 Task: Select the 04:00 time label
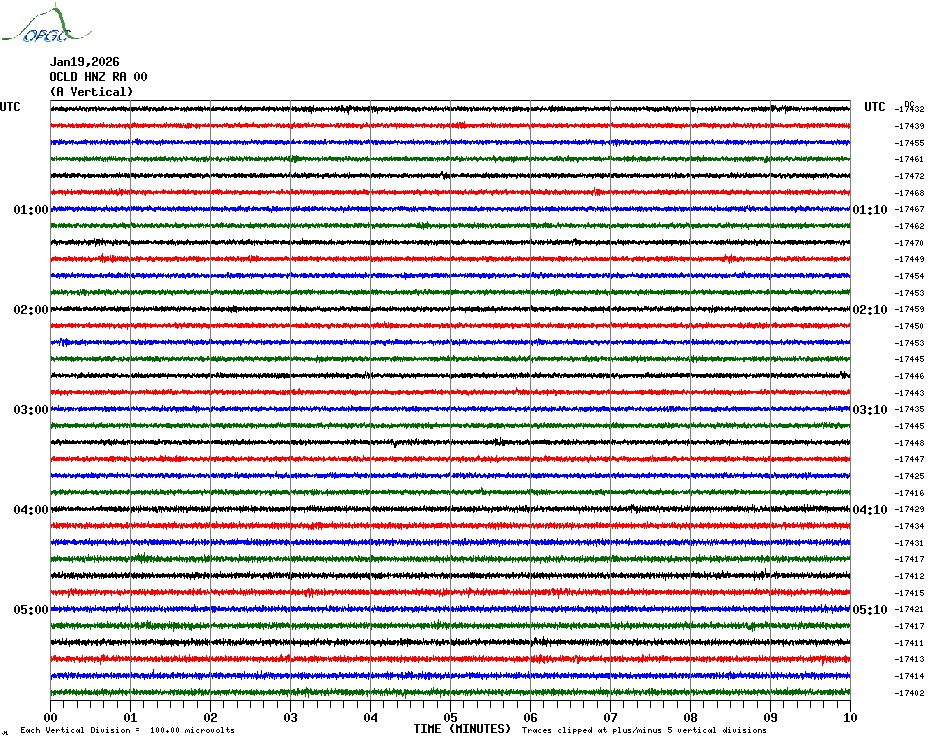click(x=31, y=510)
